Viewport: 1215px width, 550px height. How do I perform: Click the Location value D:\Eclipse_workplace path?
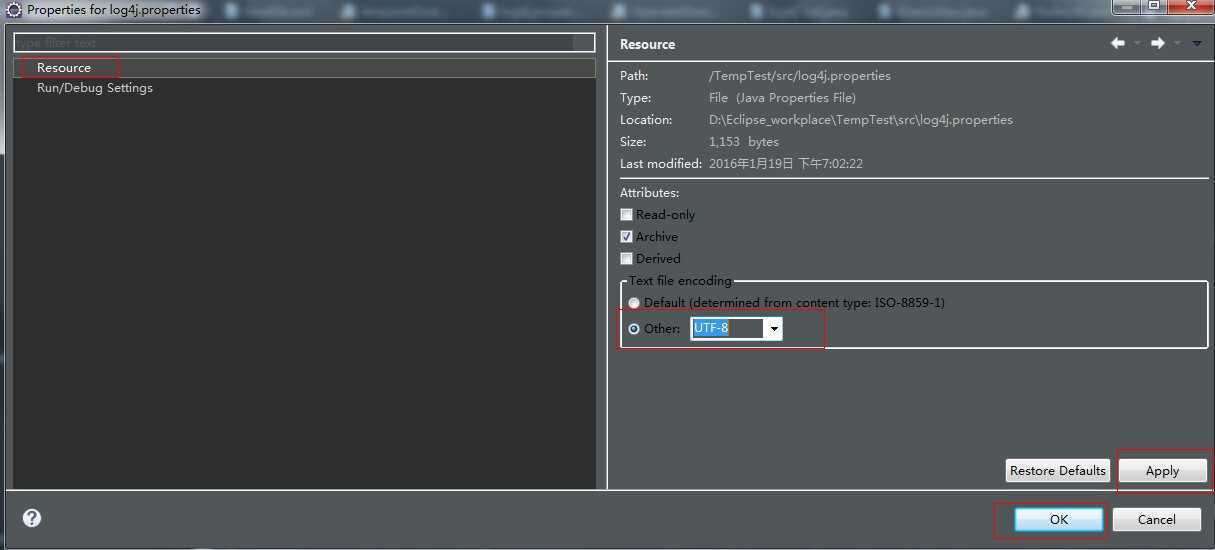coord(861,120)
